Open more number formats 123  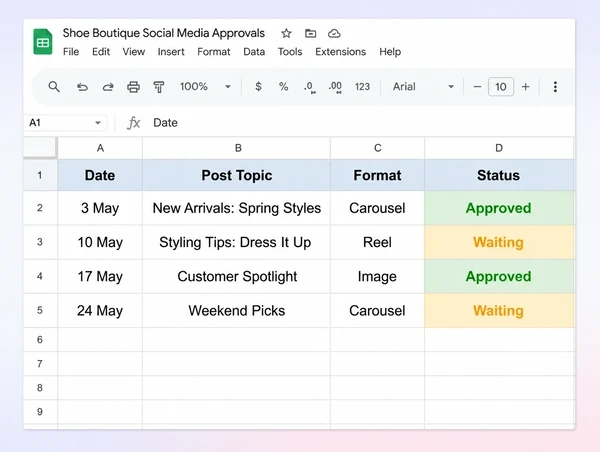pyautogui.click(x=362, y=87)
